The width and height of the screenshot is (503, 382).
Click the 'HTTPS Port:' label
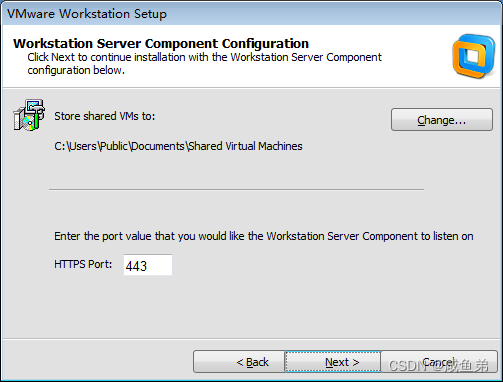coord(83,264)
